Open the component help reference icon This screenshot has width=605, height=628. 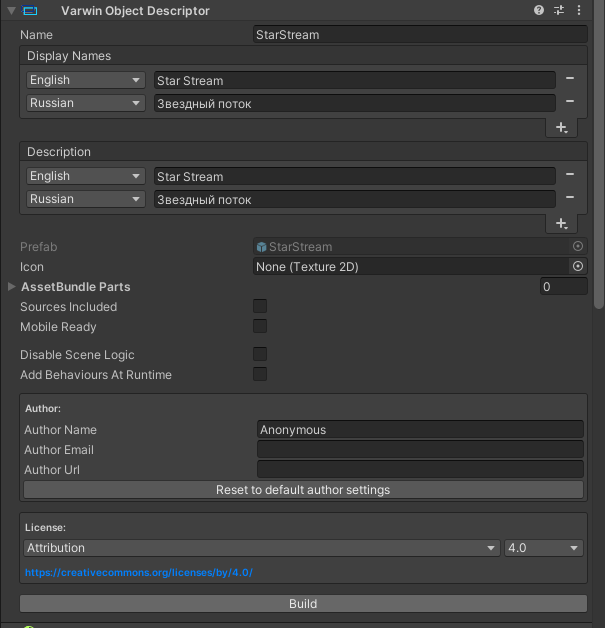(x=540, y=10)
